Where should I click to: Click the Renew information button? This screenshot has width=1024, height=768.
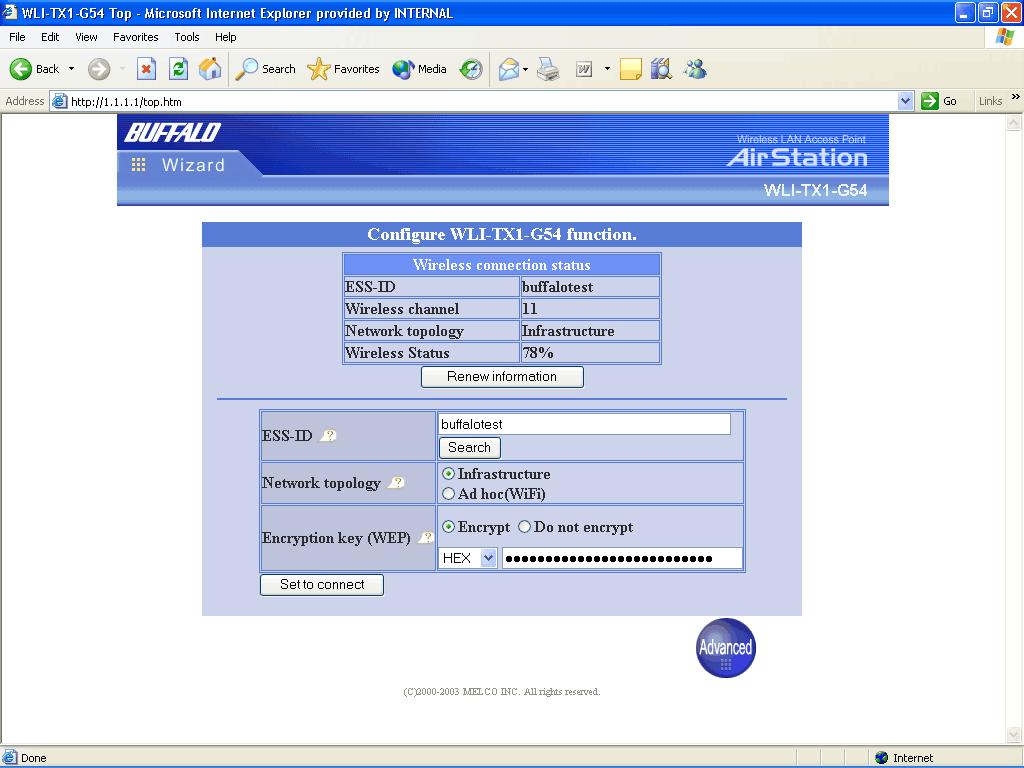(x=502, y=377)
